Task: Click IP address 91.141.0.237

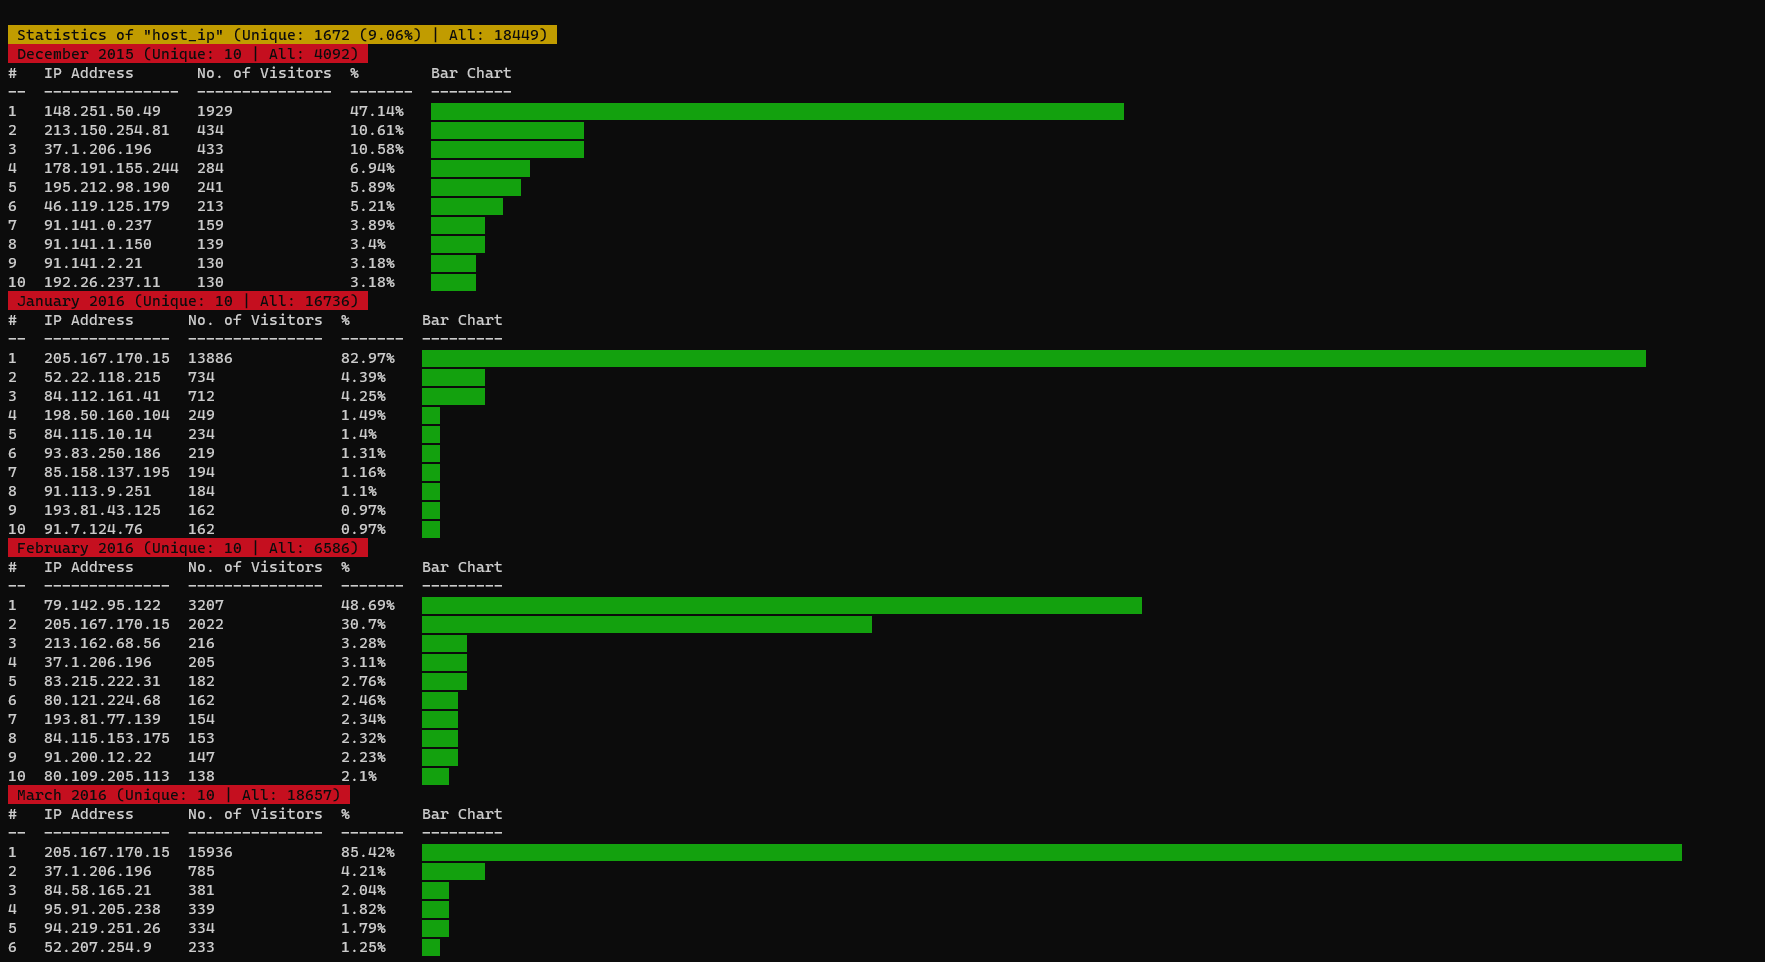Action: pyautogui.click(x=98, y=225)
